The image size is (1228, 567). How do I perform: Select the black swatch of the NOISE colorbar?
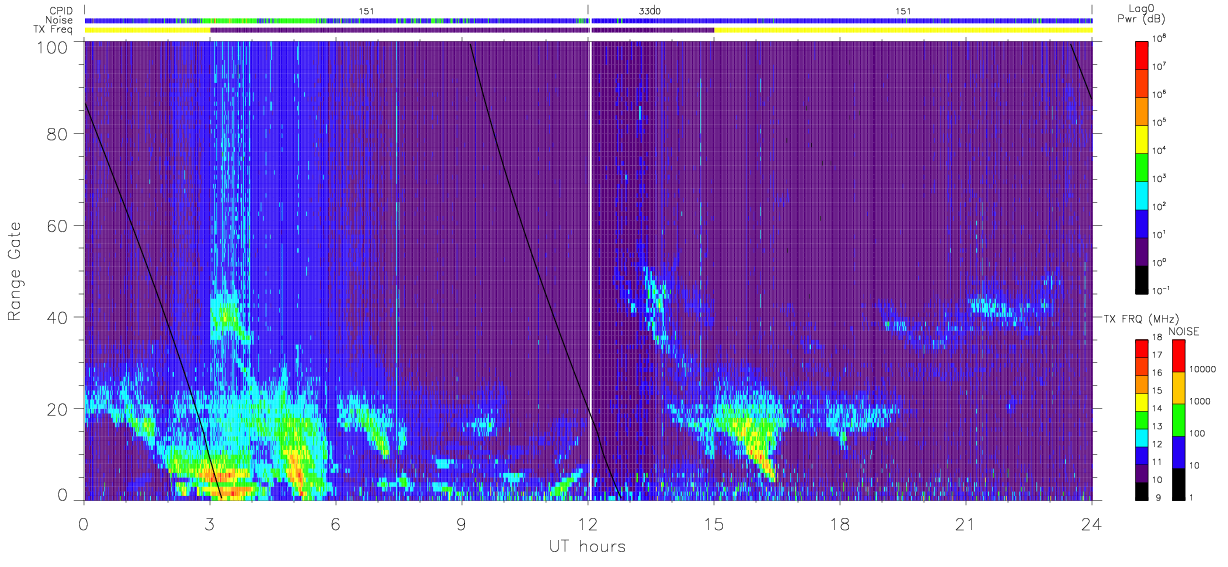(1177, 482)
